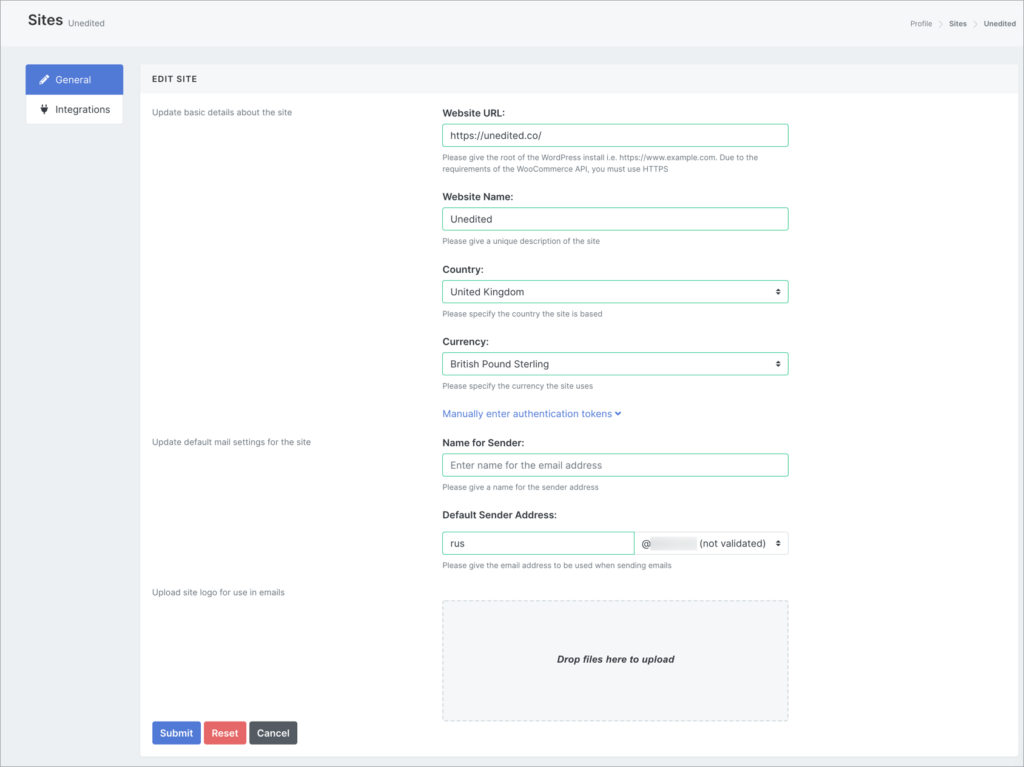Viewport: 1024px width, 767px height.
Task: Click the pencil icon beside General
Action: (44, 80)
